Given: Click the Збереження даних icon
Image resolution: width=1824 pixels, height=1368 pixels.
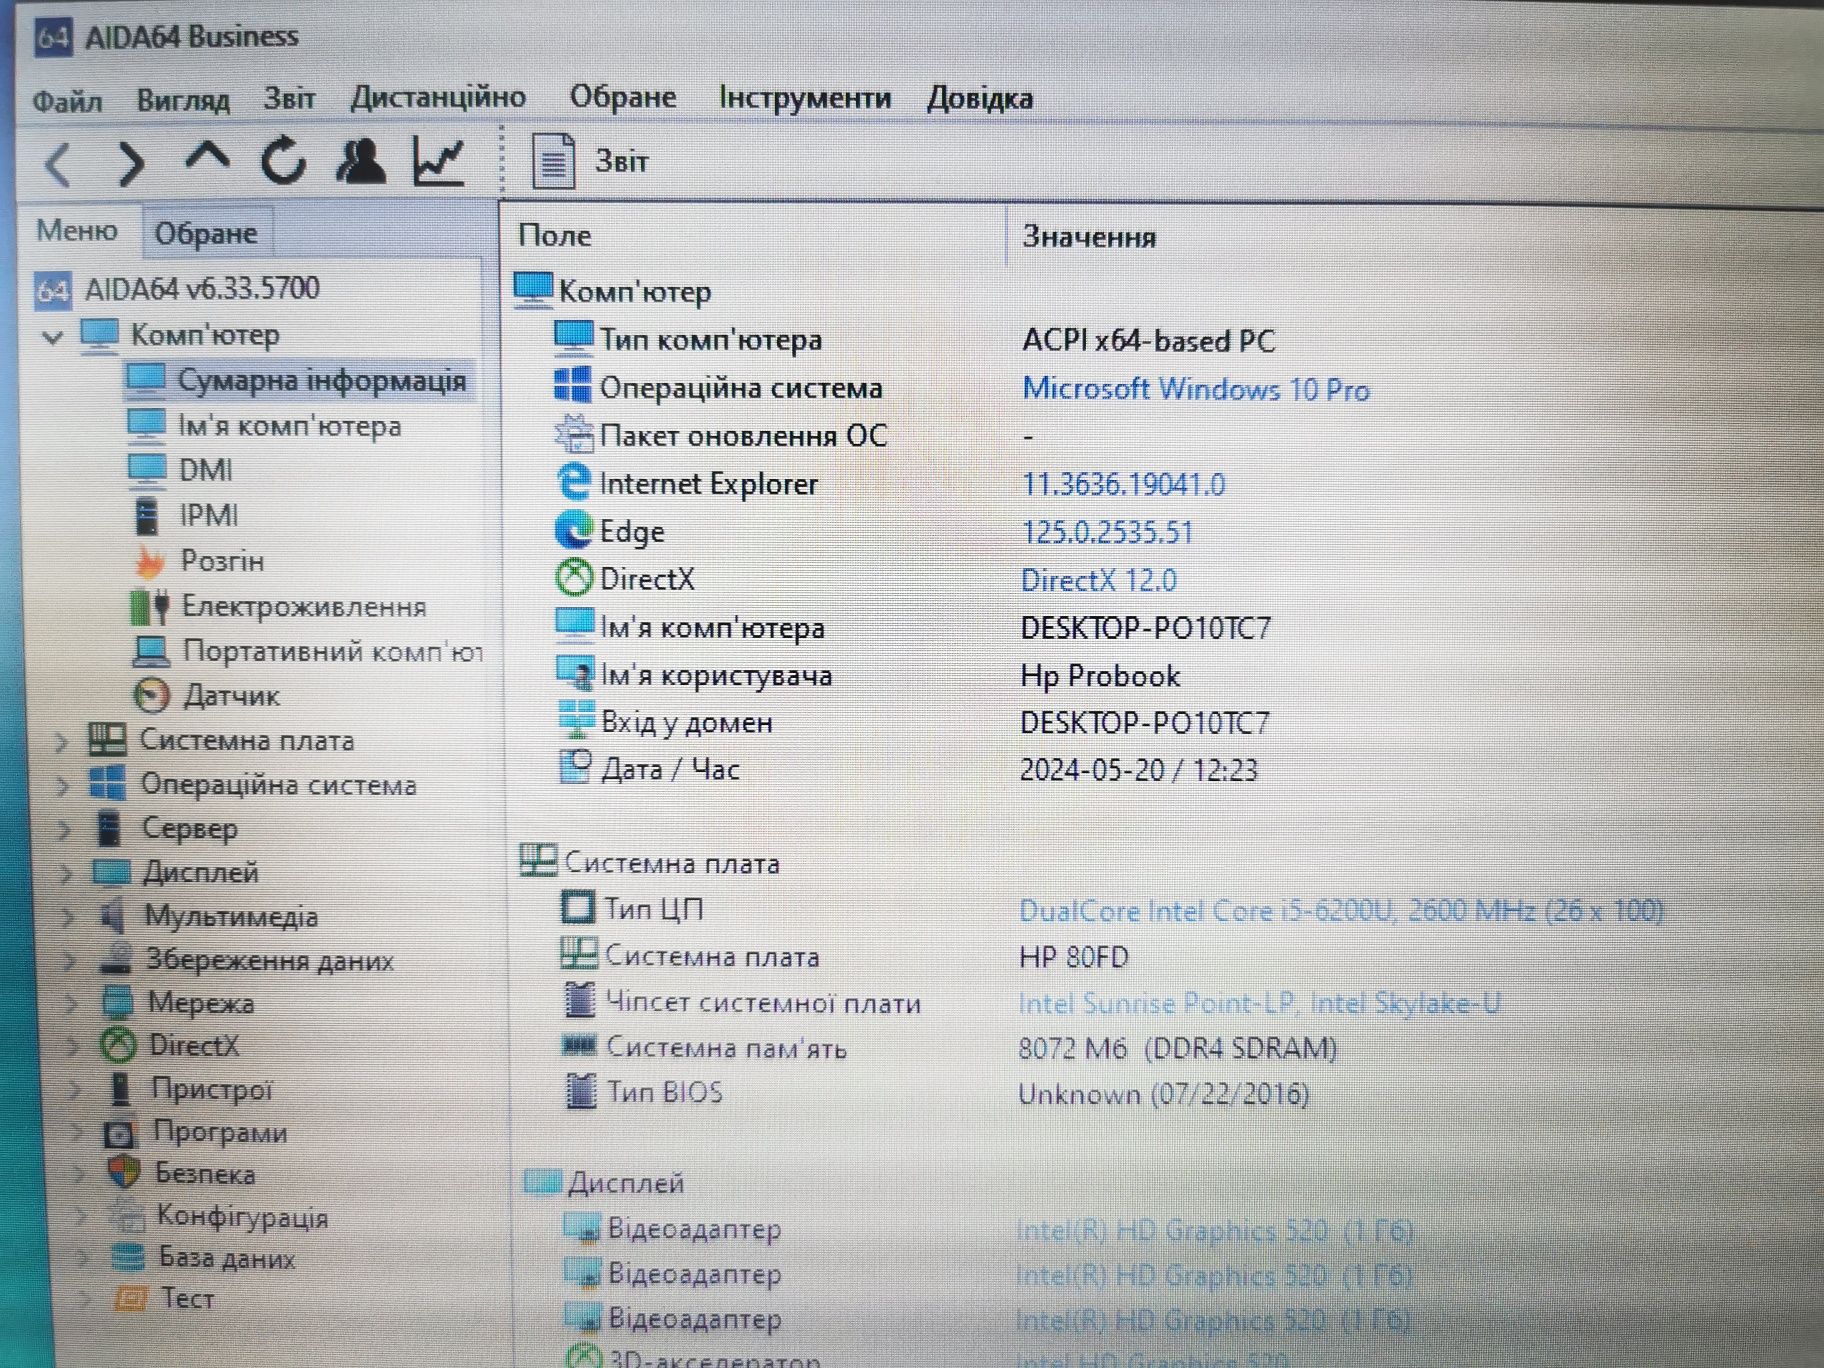Looking at the screenshot, I should 115,959.
